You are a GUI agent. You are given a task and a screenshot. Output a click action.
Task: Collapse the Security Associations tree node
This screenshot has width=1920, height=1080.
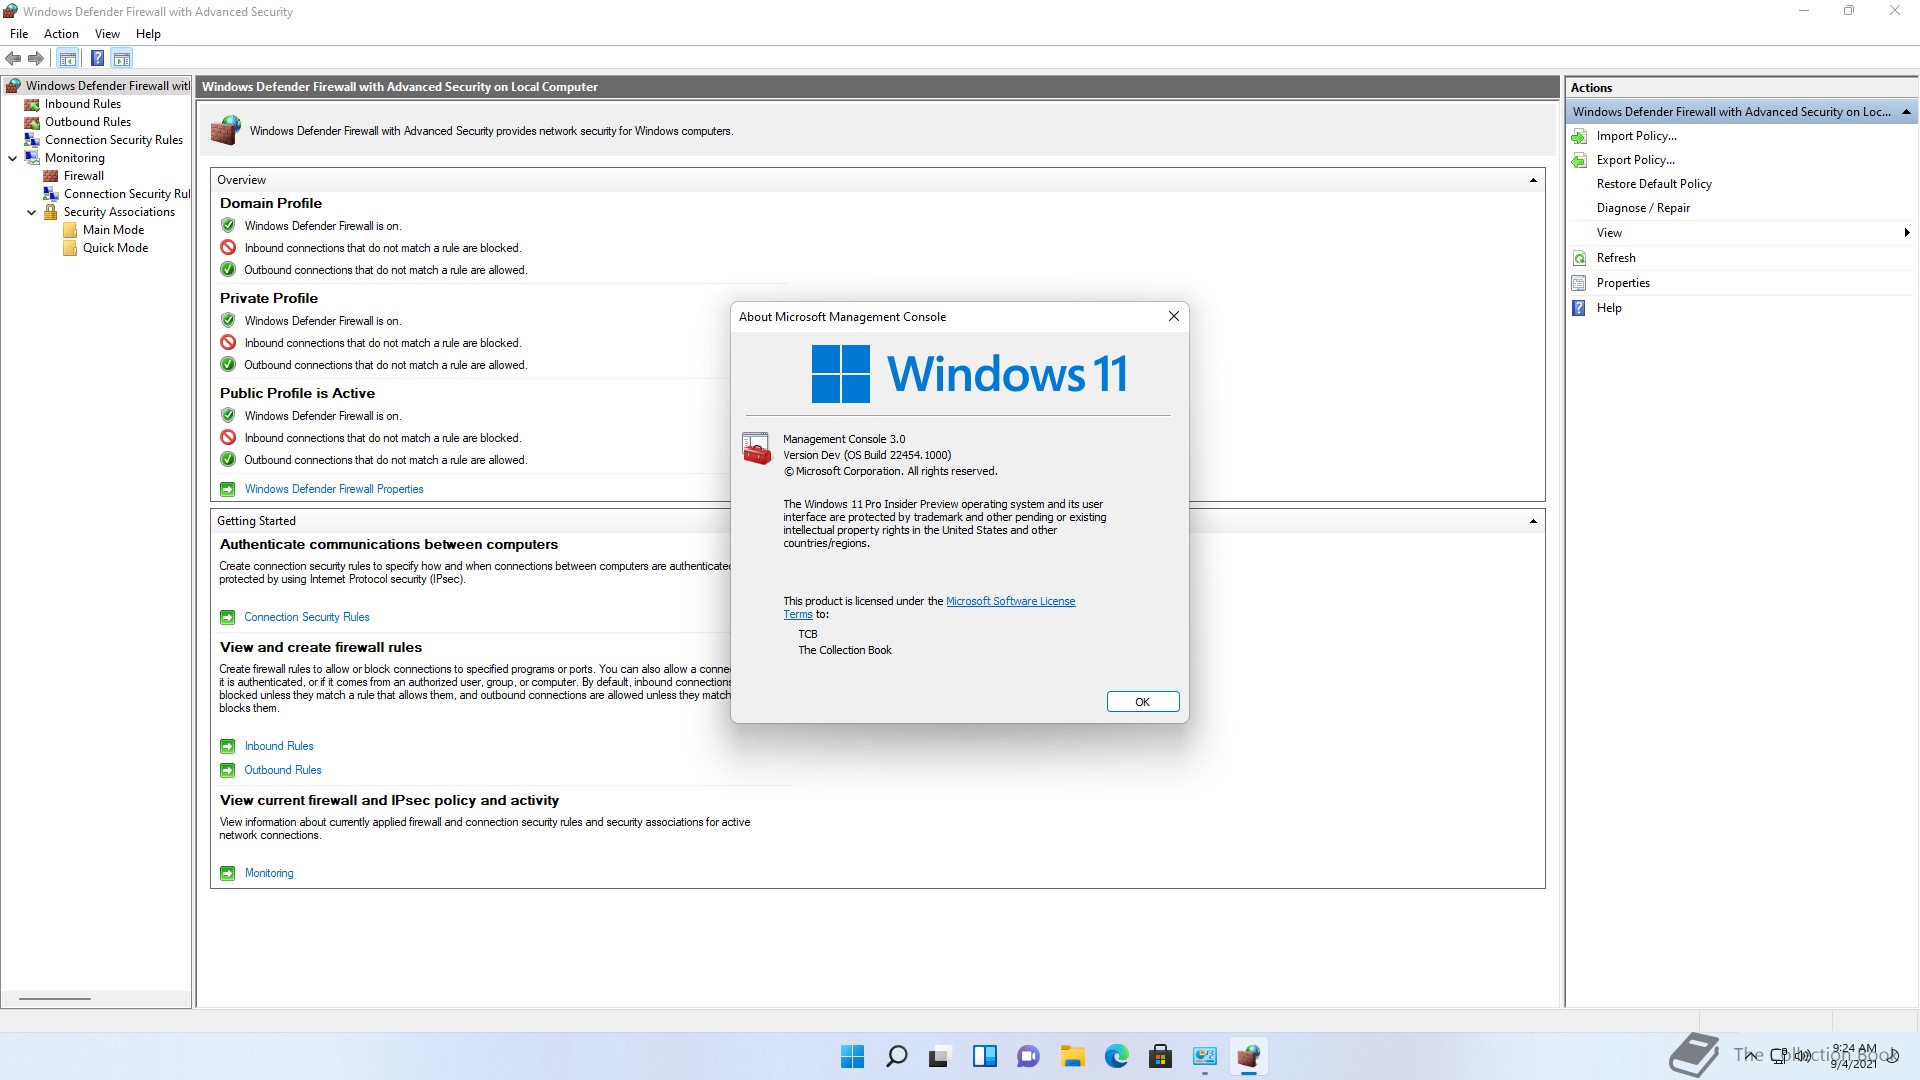point(31,212)
